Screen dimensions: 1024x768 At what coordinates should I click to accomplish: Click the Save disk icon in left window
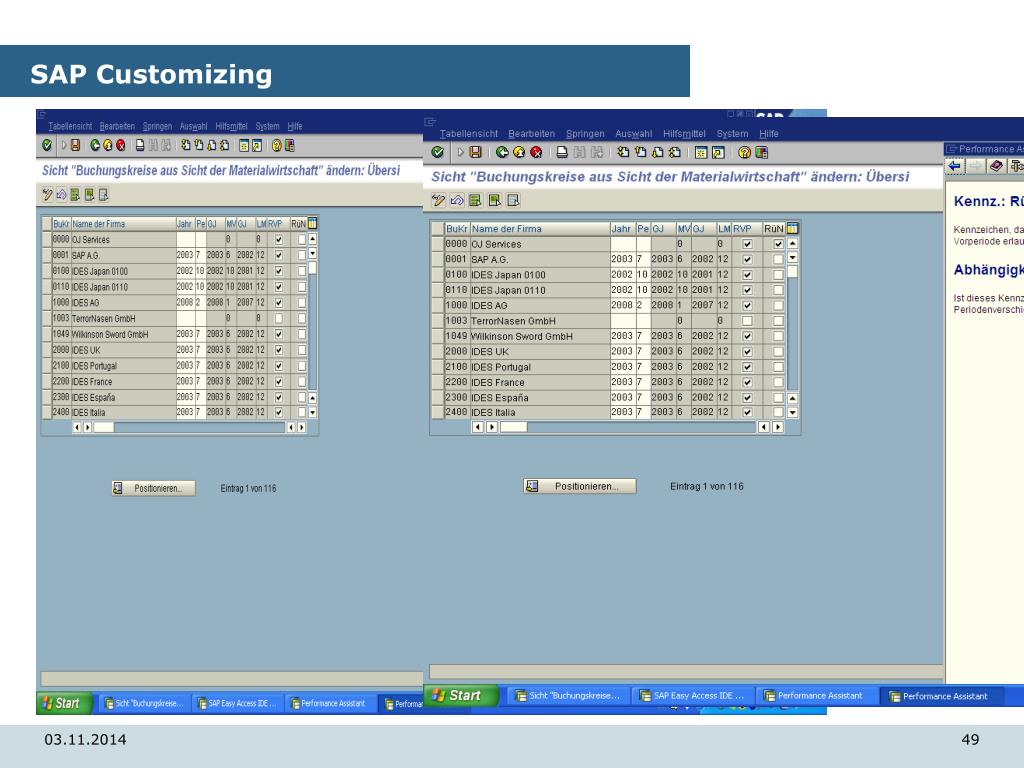point(76,145)
